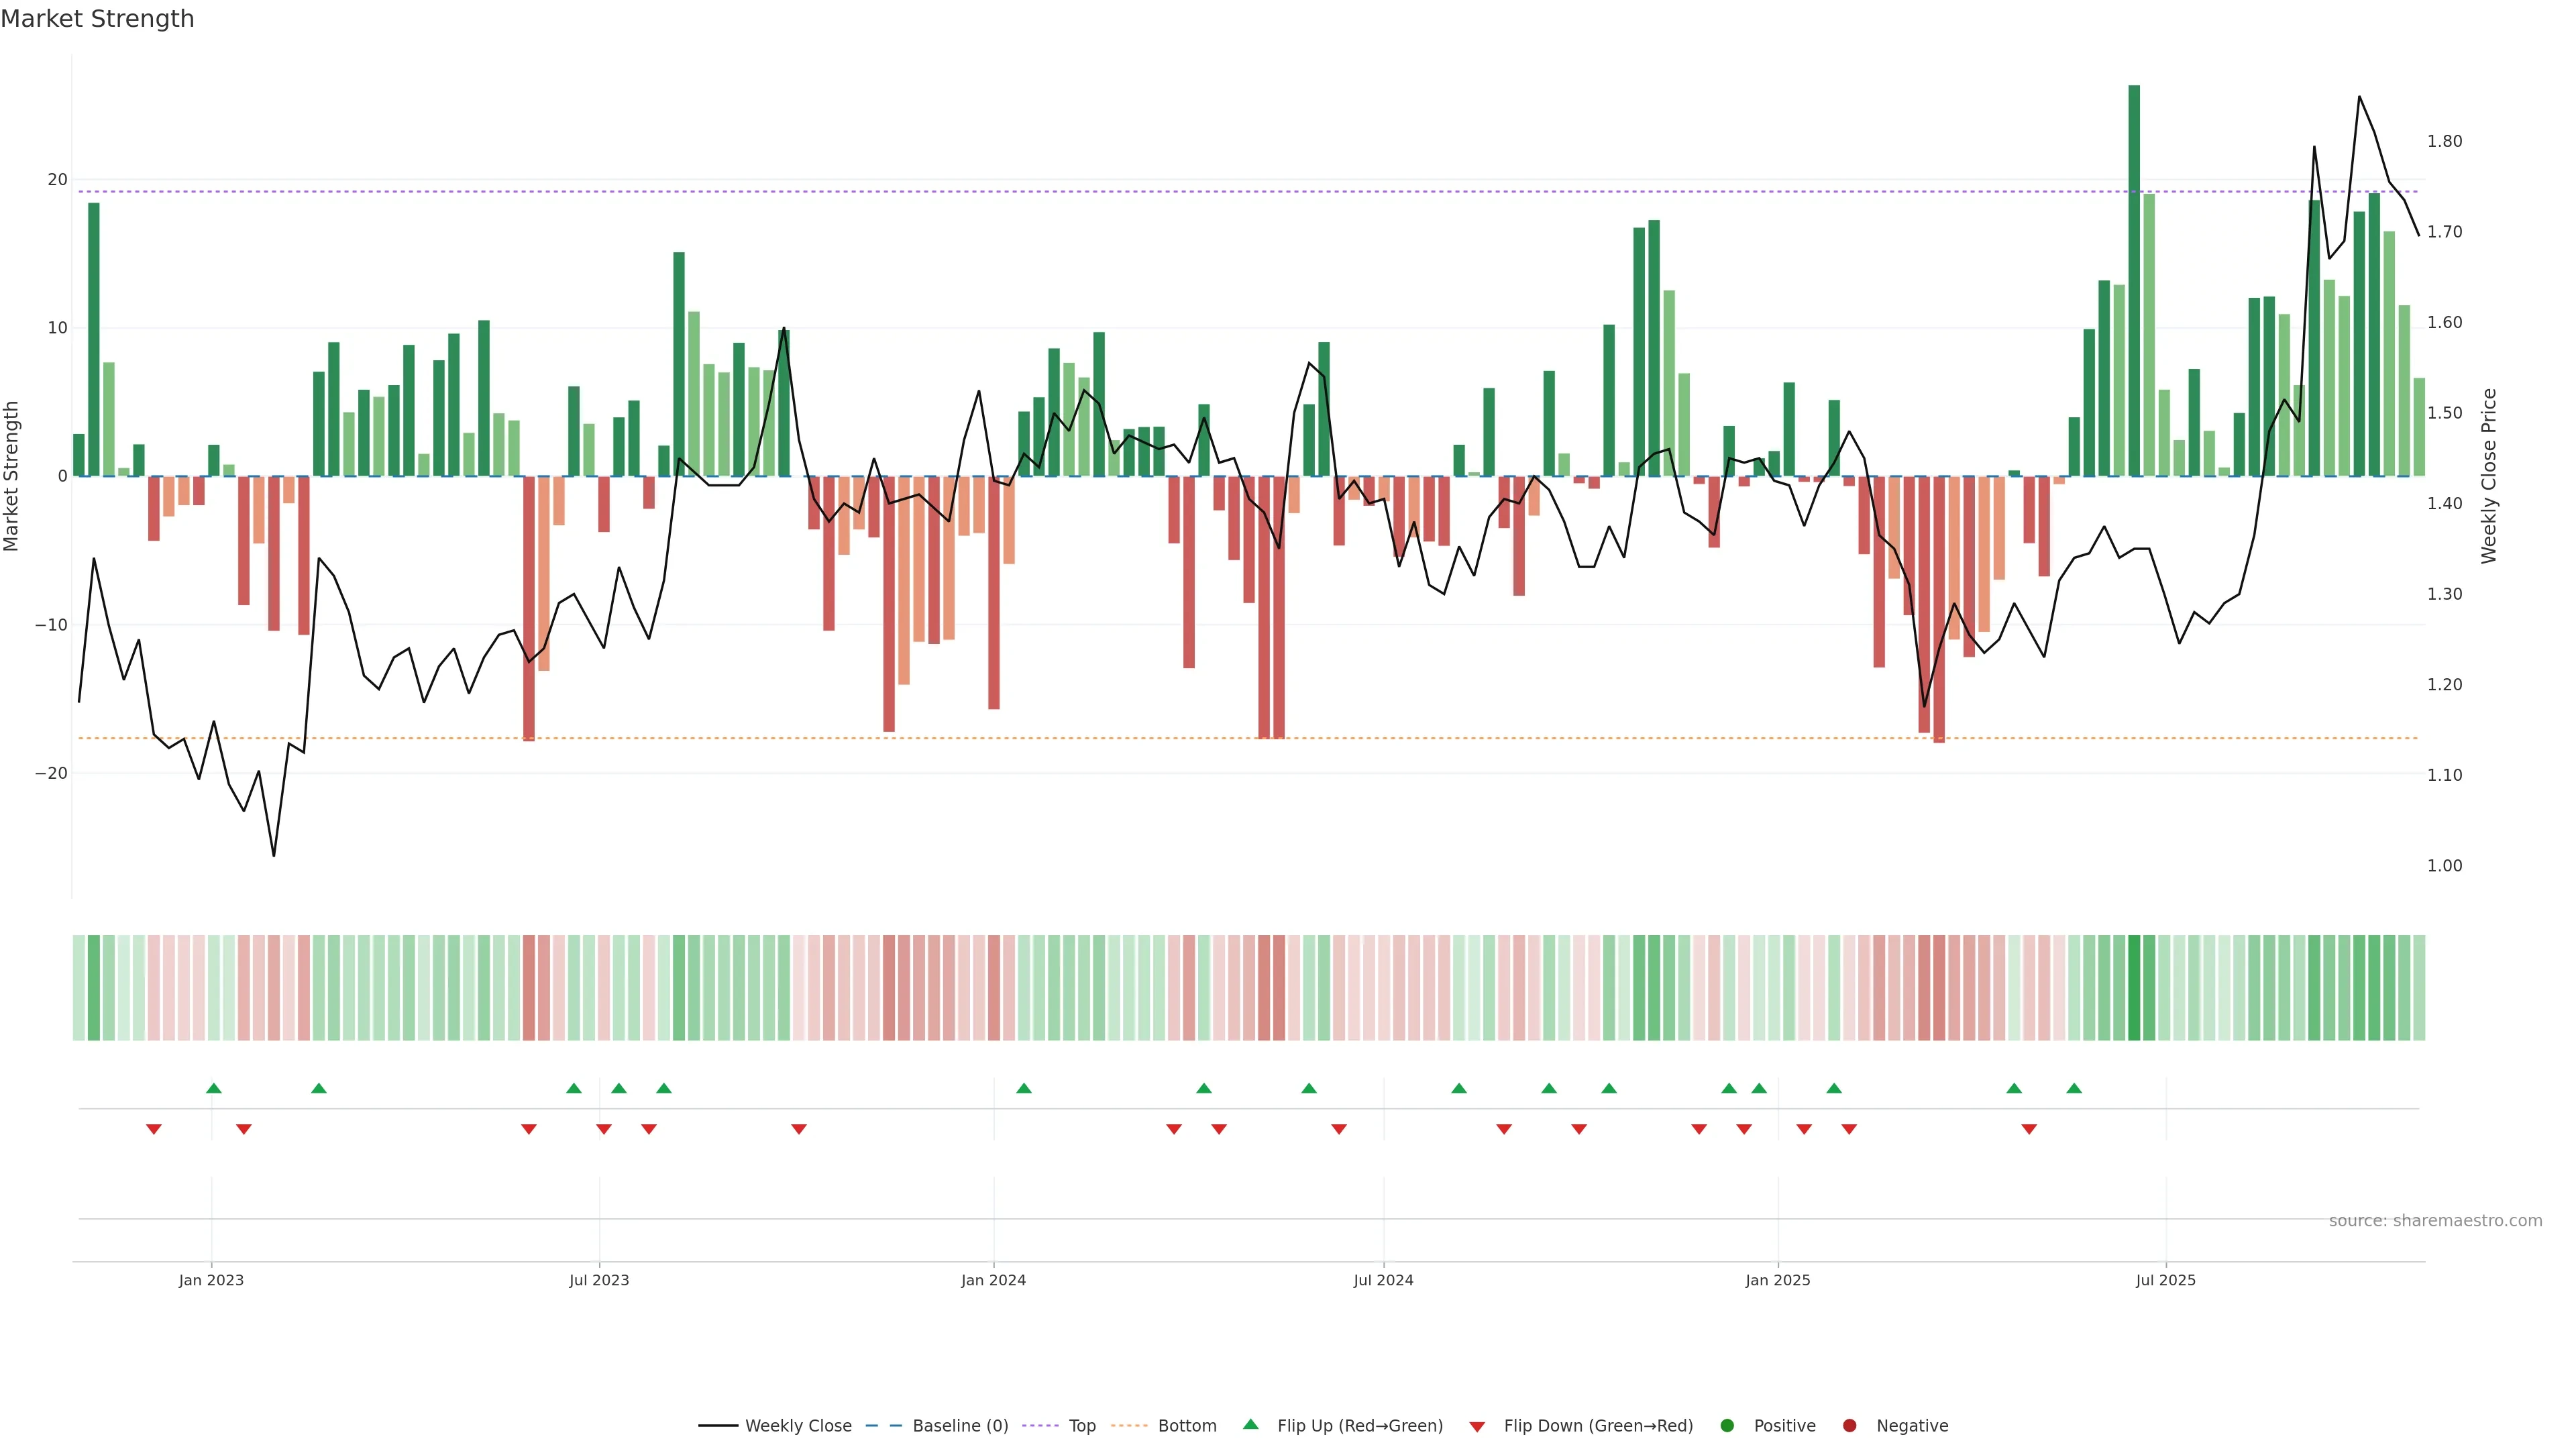This screenshot has width=2576, height=1449.
Task: Click the Jul 2023 x-axis label
Action: pos(599,1280)
